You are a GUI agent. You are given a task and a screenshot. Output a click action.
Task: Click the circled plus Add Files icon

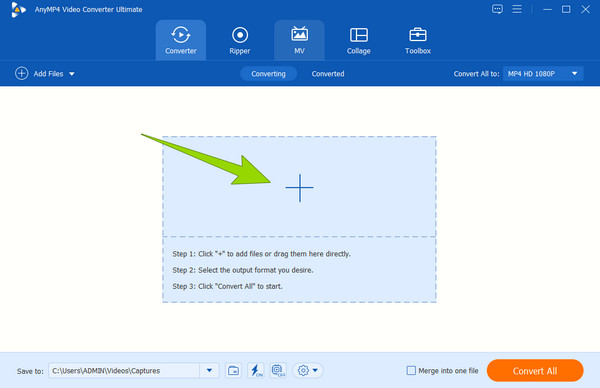(21, 73)
